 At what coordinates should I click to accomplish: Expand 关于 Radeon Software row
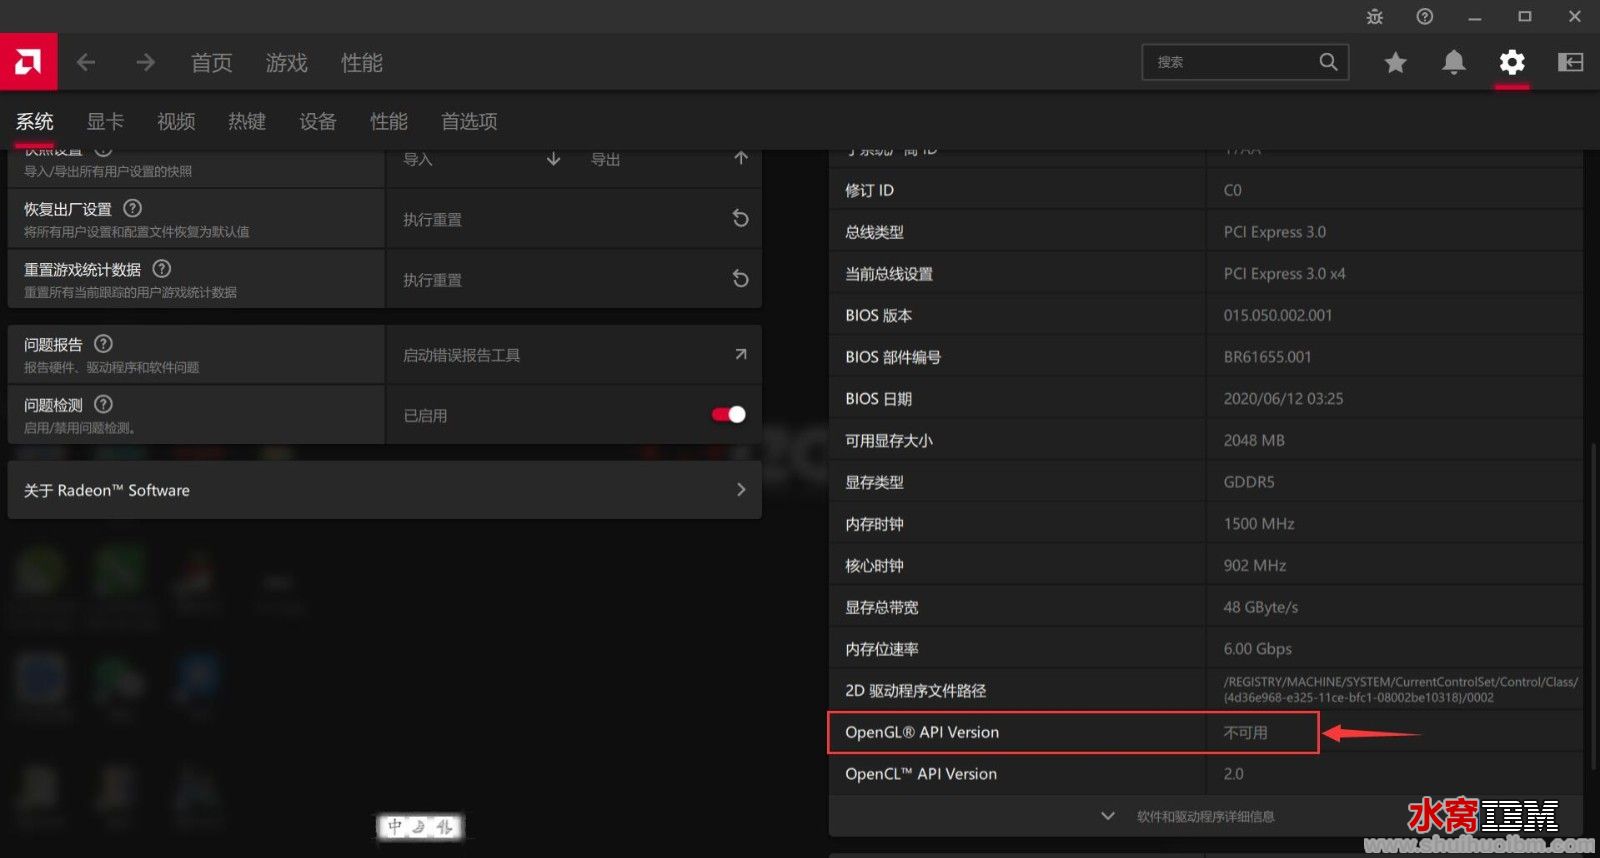384,490
